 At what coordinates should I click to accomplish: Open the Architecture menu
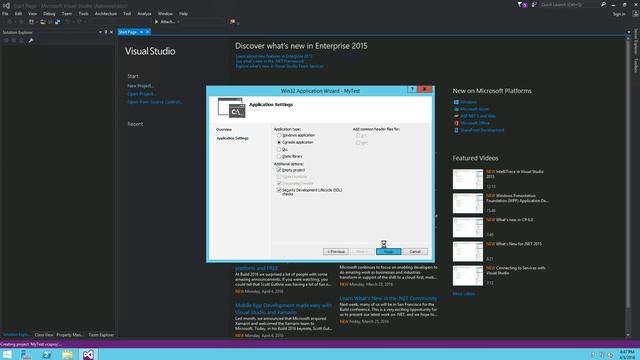[106, 13]
